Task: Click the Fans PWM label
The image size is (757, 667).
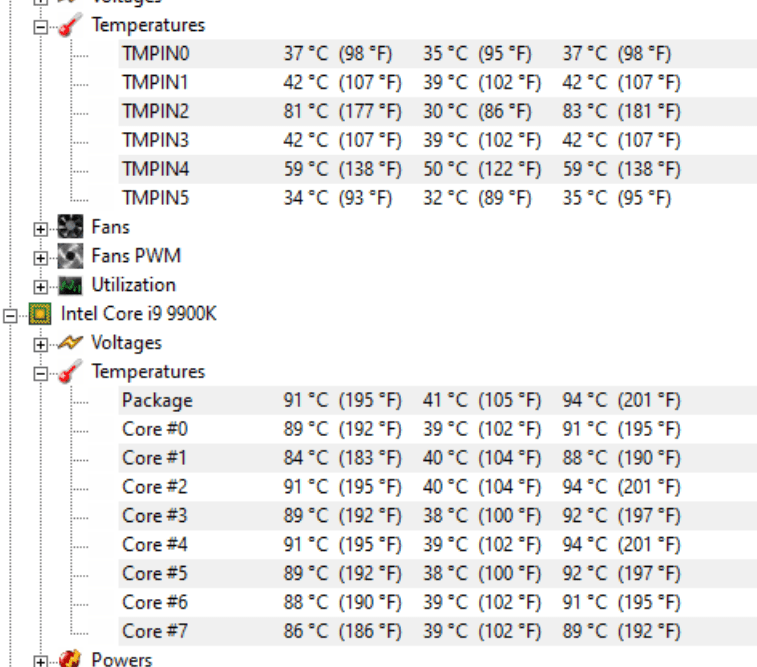Action: (136, 256)
